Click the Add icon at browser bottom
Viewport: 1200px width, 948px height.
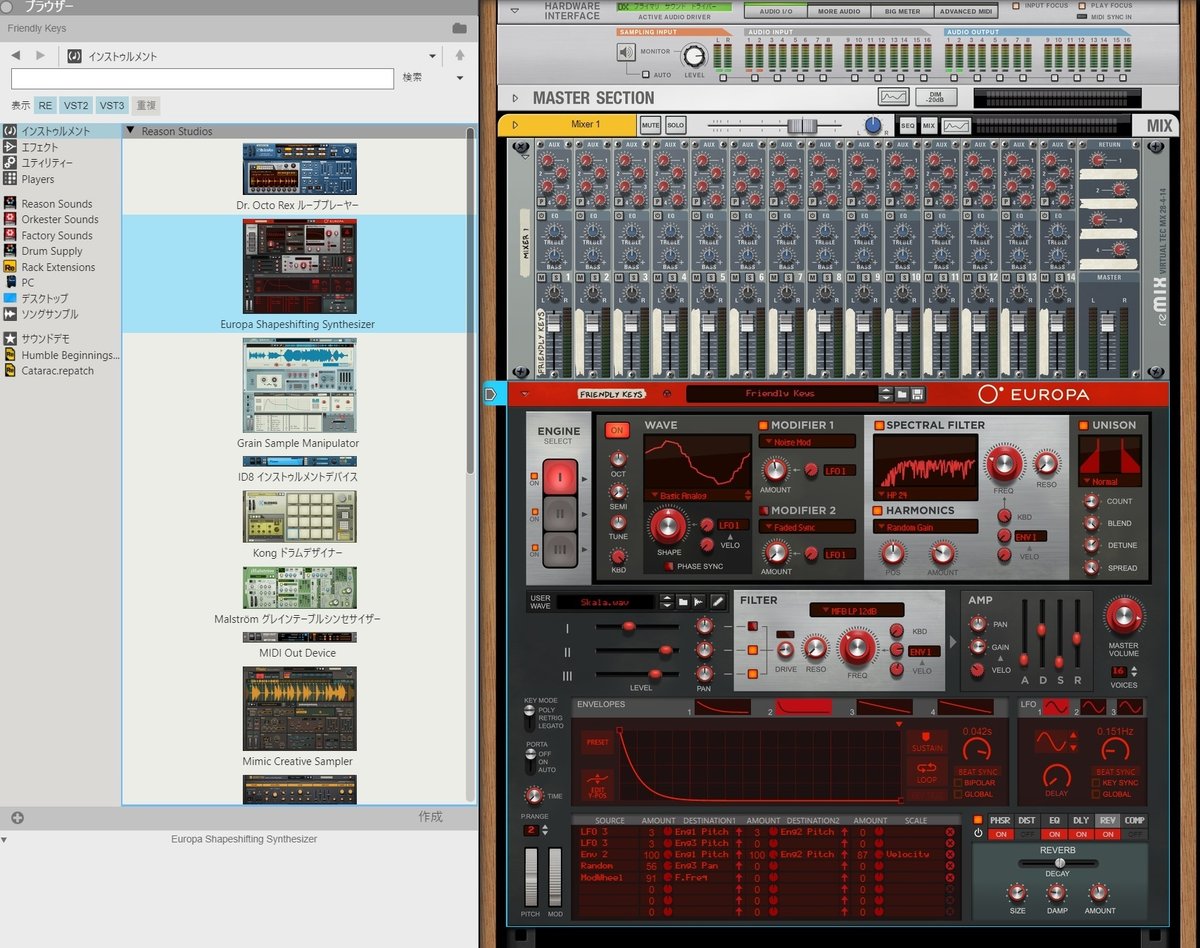[x=17, y=817]
